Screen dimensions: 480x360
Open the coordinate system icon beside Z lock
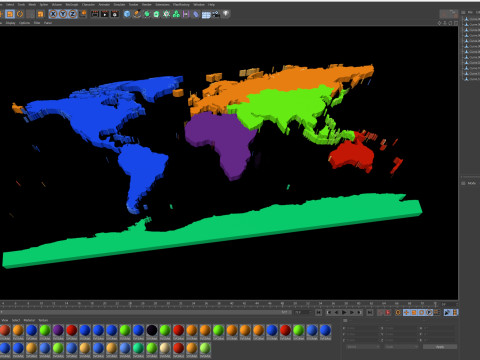point(83,14)
